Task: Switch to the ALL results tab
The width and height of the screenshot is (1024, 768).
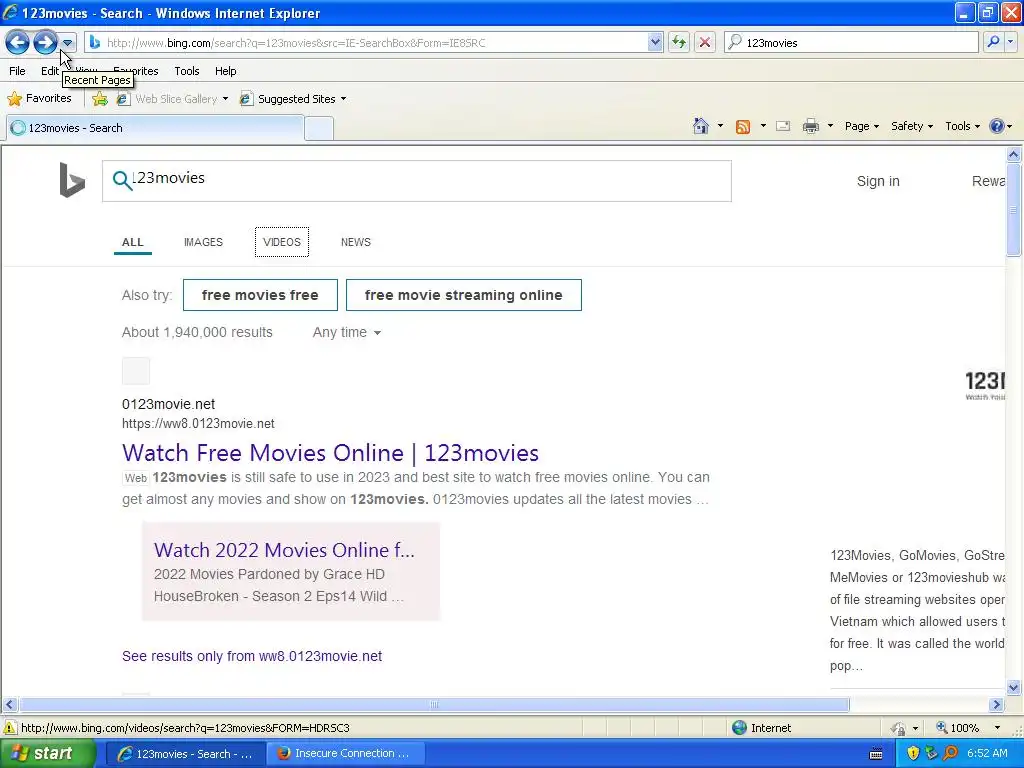Action: [x=133, y=242]
